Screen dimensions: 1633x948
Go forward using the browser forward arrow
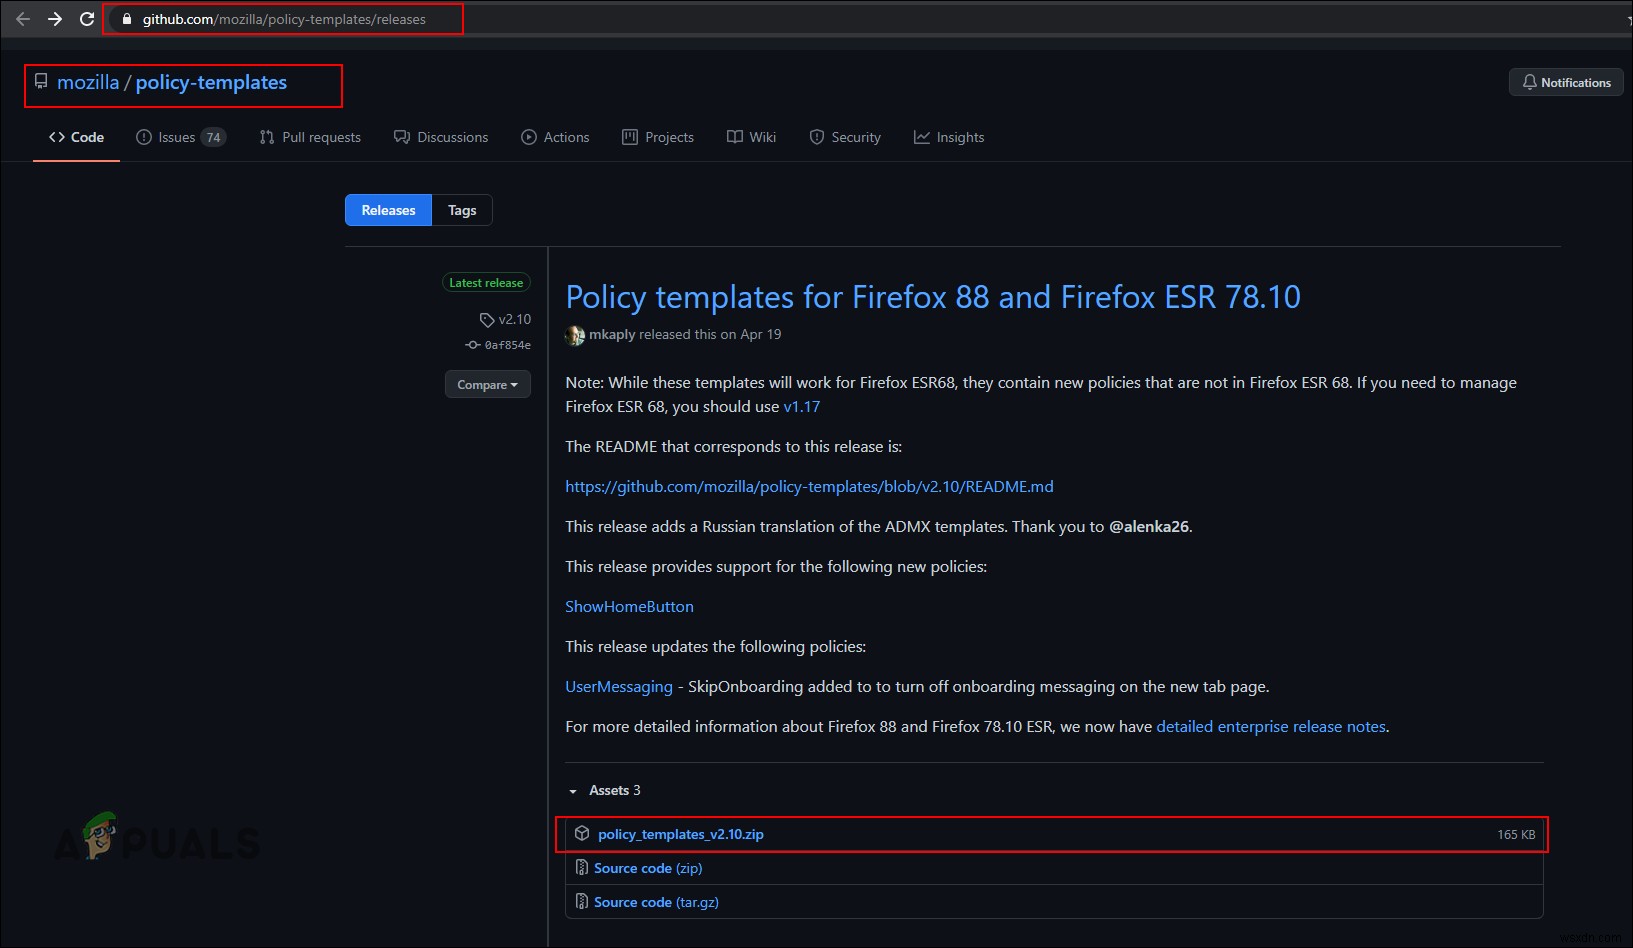pos(55,19)
